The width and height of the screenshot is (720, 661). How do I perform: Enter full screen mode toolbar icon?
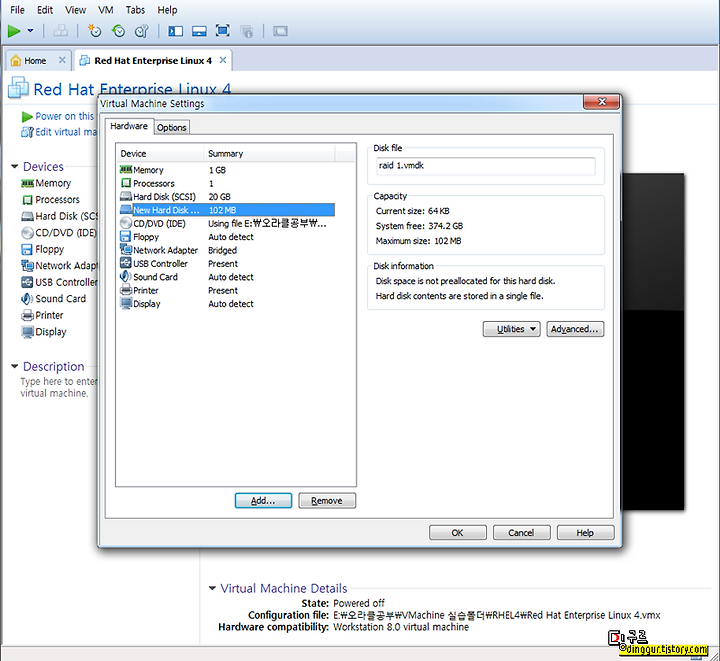click(223, 31)
